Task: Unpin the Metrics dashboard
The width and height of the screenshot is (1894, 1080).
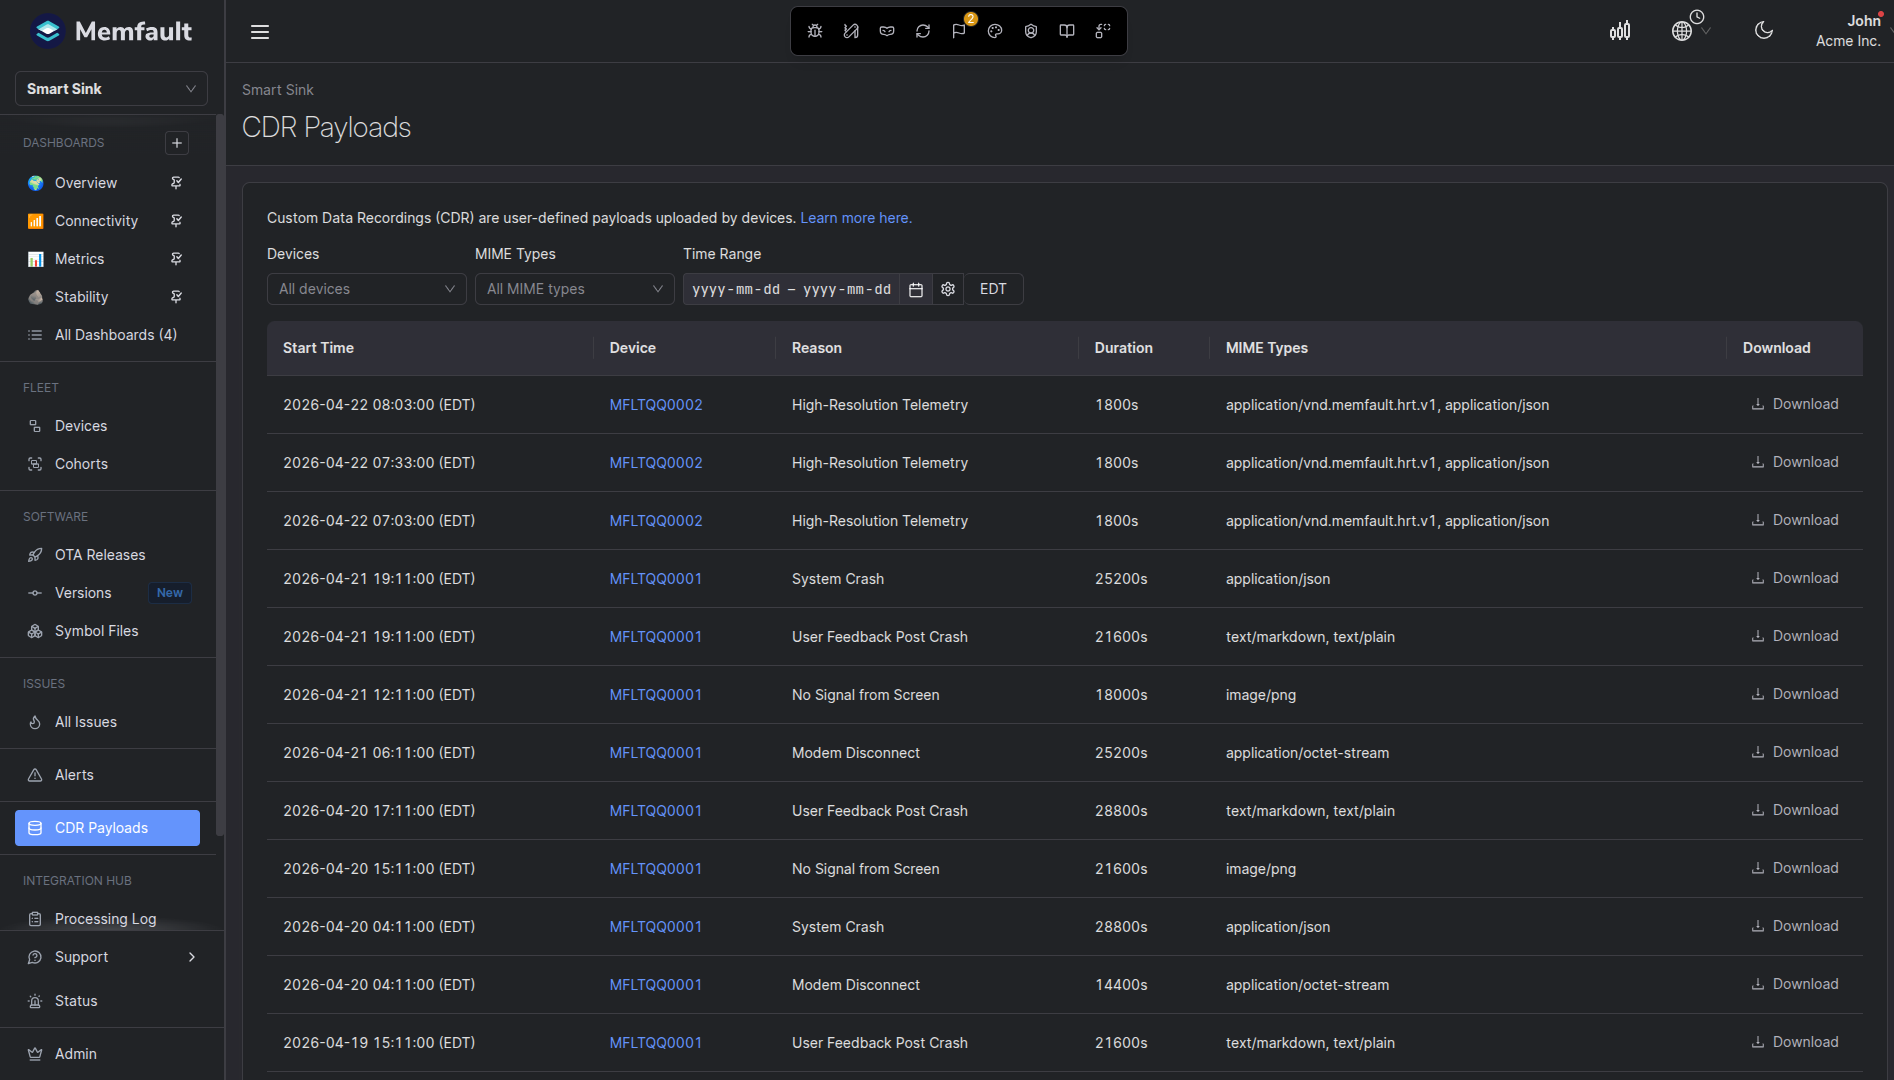Action: (x=176, y=259)
